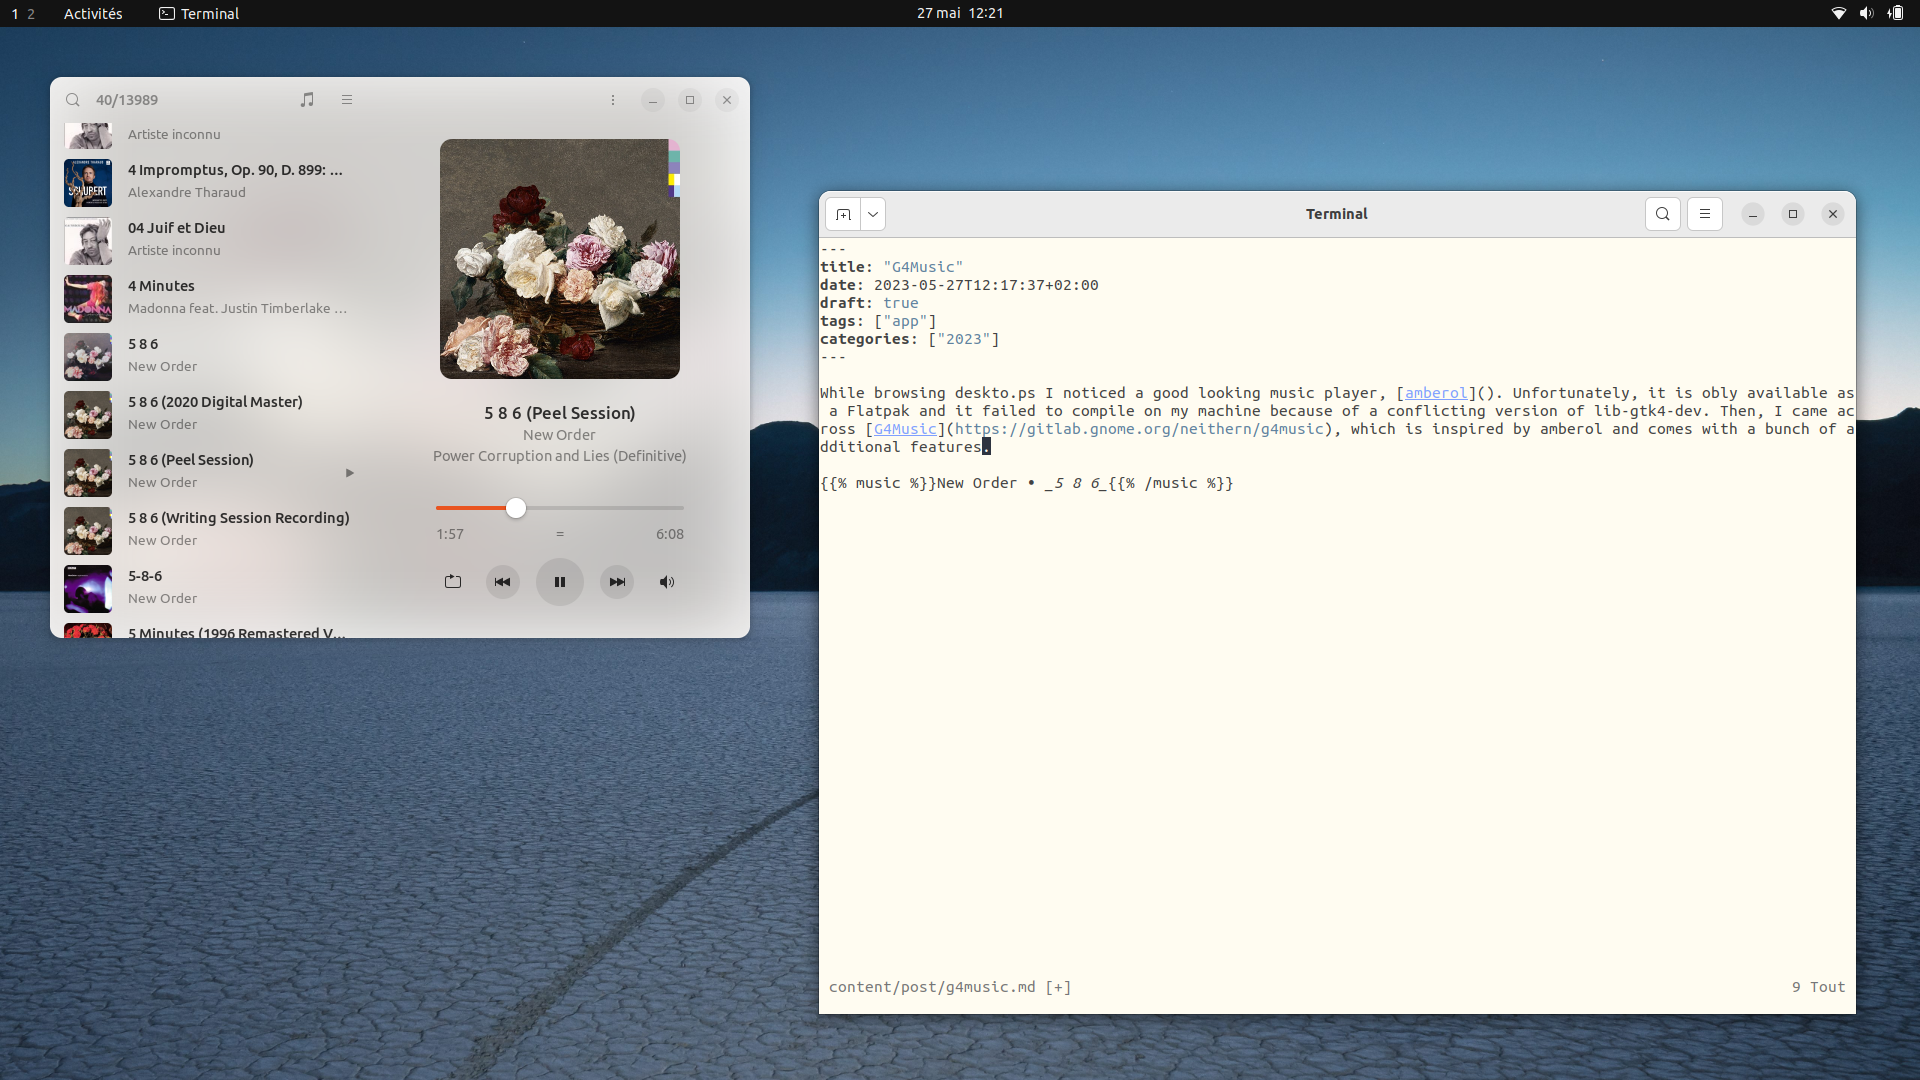Skip to the previous track
1920x1080 pixels.
tap(503, 582)
